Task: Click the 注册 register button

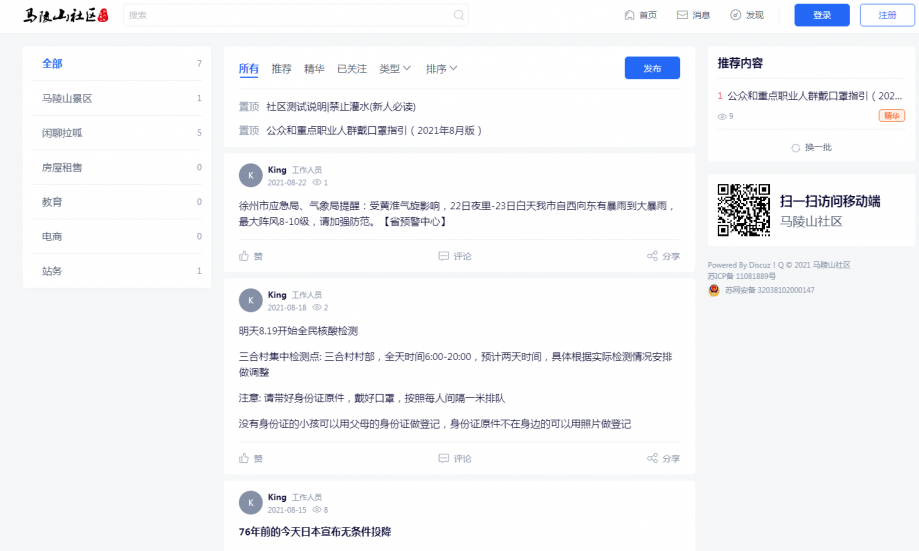Action: tap(886, 15)
